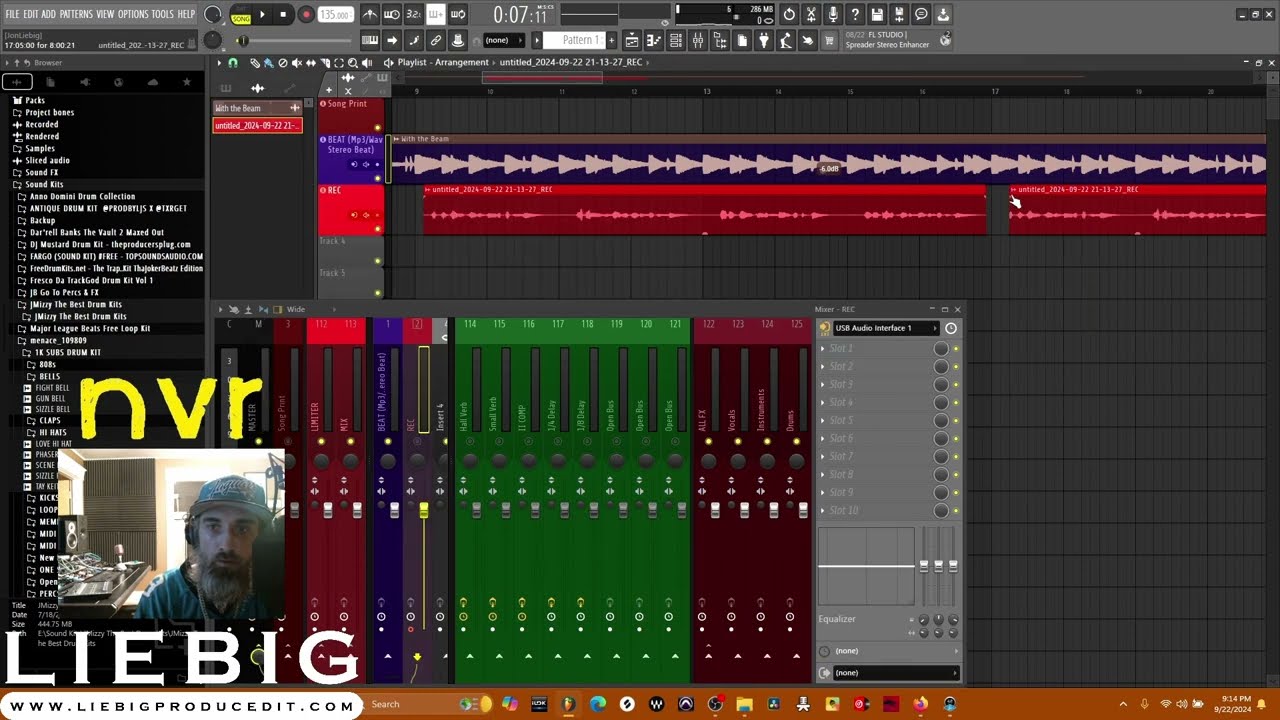Expand mixer effect Slot 10 arrow

pyautogui.click(x=823, y=510)
